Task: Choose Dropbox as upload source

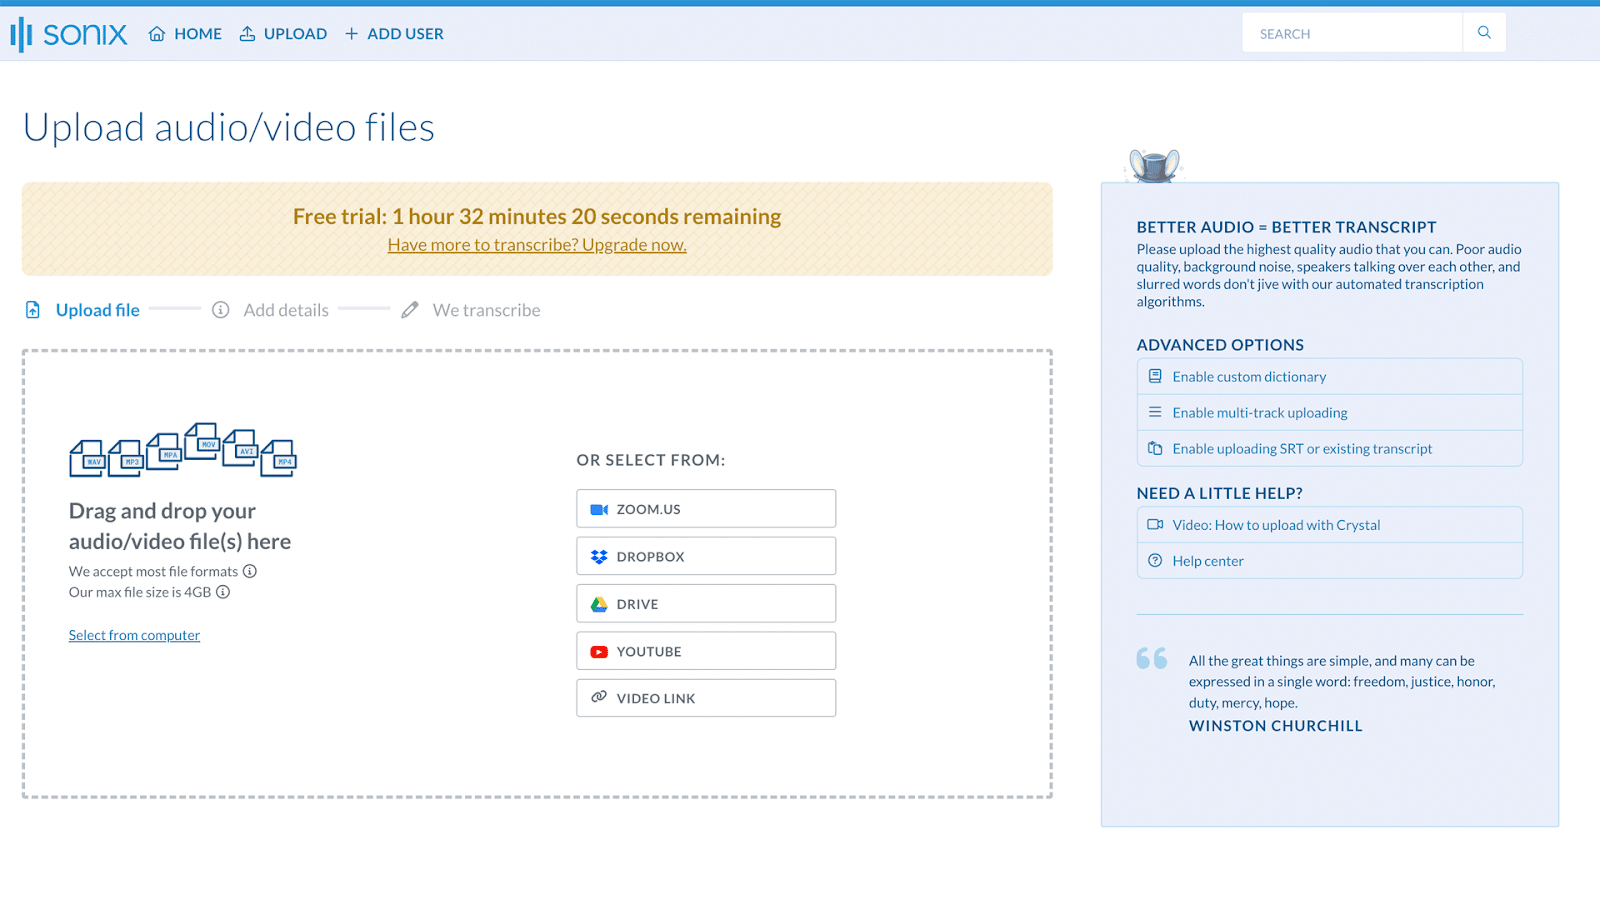Action: (706, 556)
